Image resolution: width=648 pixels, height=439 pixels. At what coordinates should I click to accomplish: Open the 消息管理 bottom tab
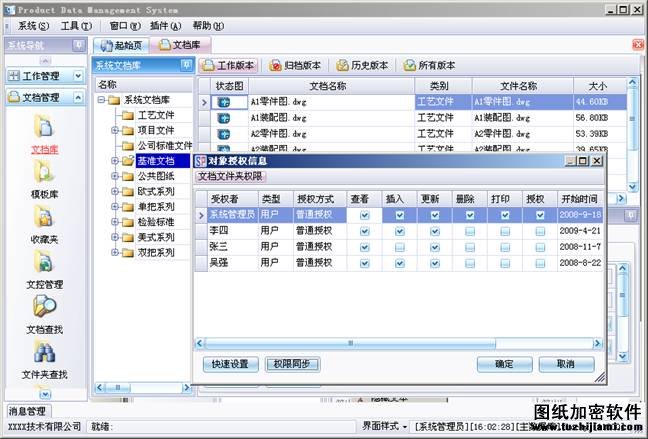coord(27,411)
